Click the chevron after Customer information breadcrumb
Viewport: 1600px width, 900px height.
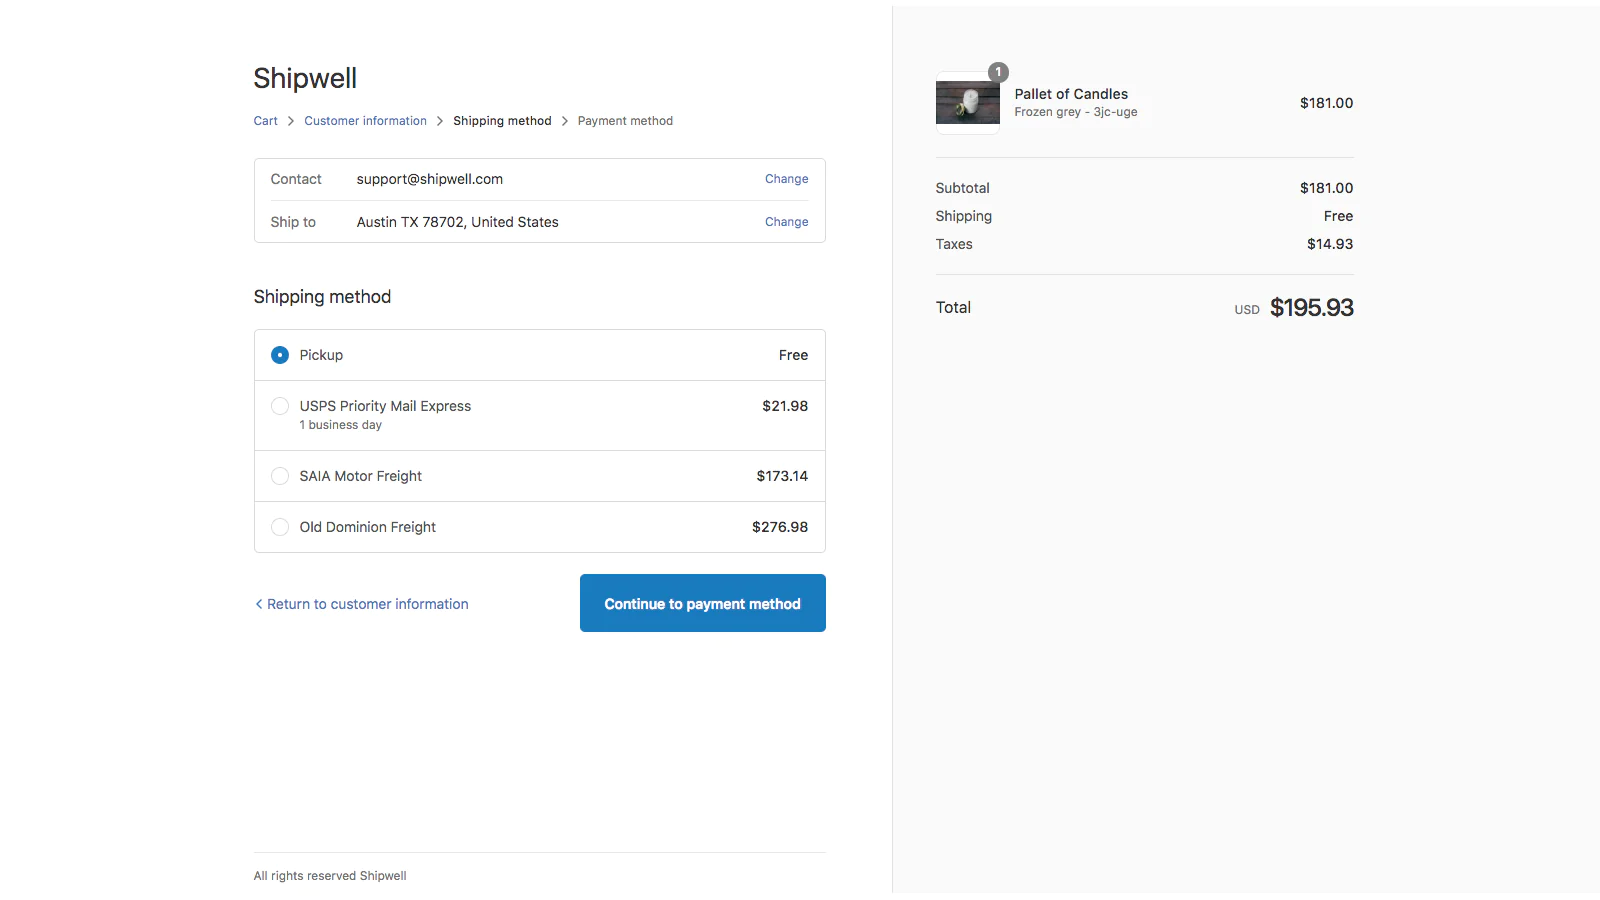click(440, 121)
